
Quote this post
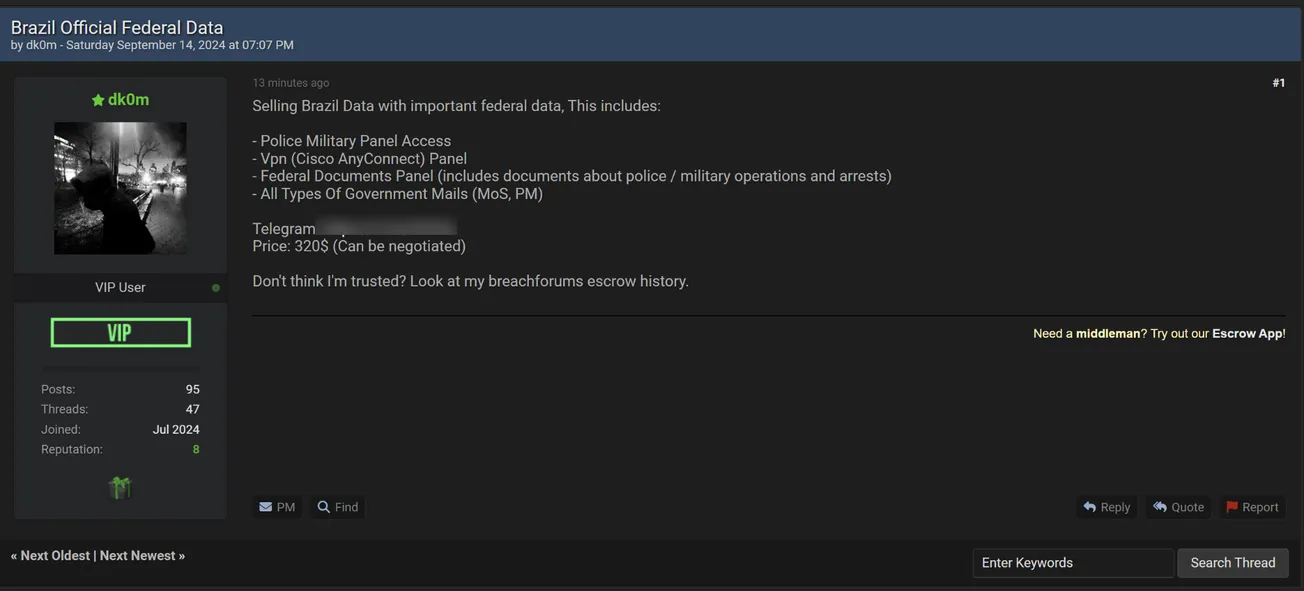click(x=1178, y=507)
